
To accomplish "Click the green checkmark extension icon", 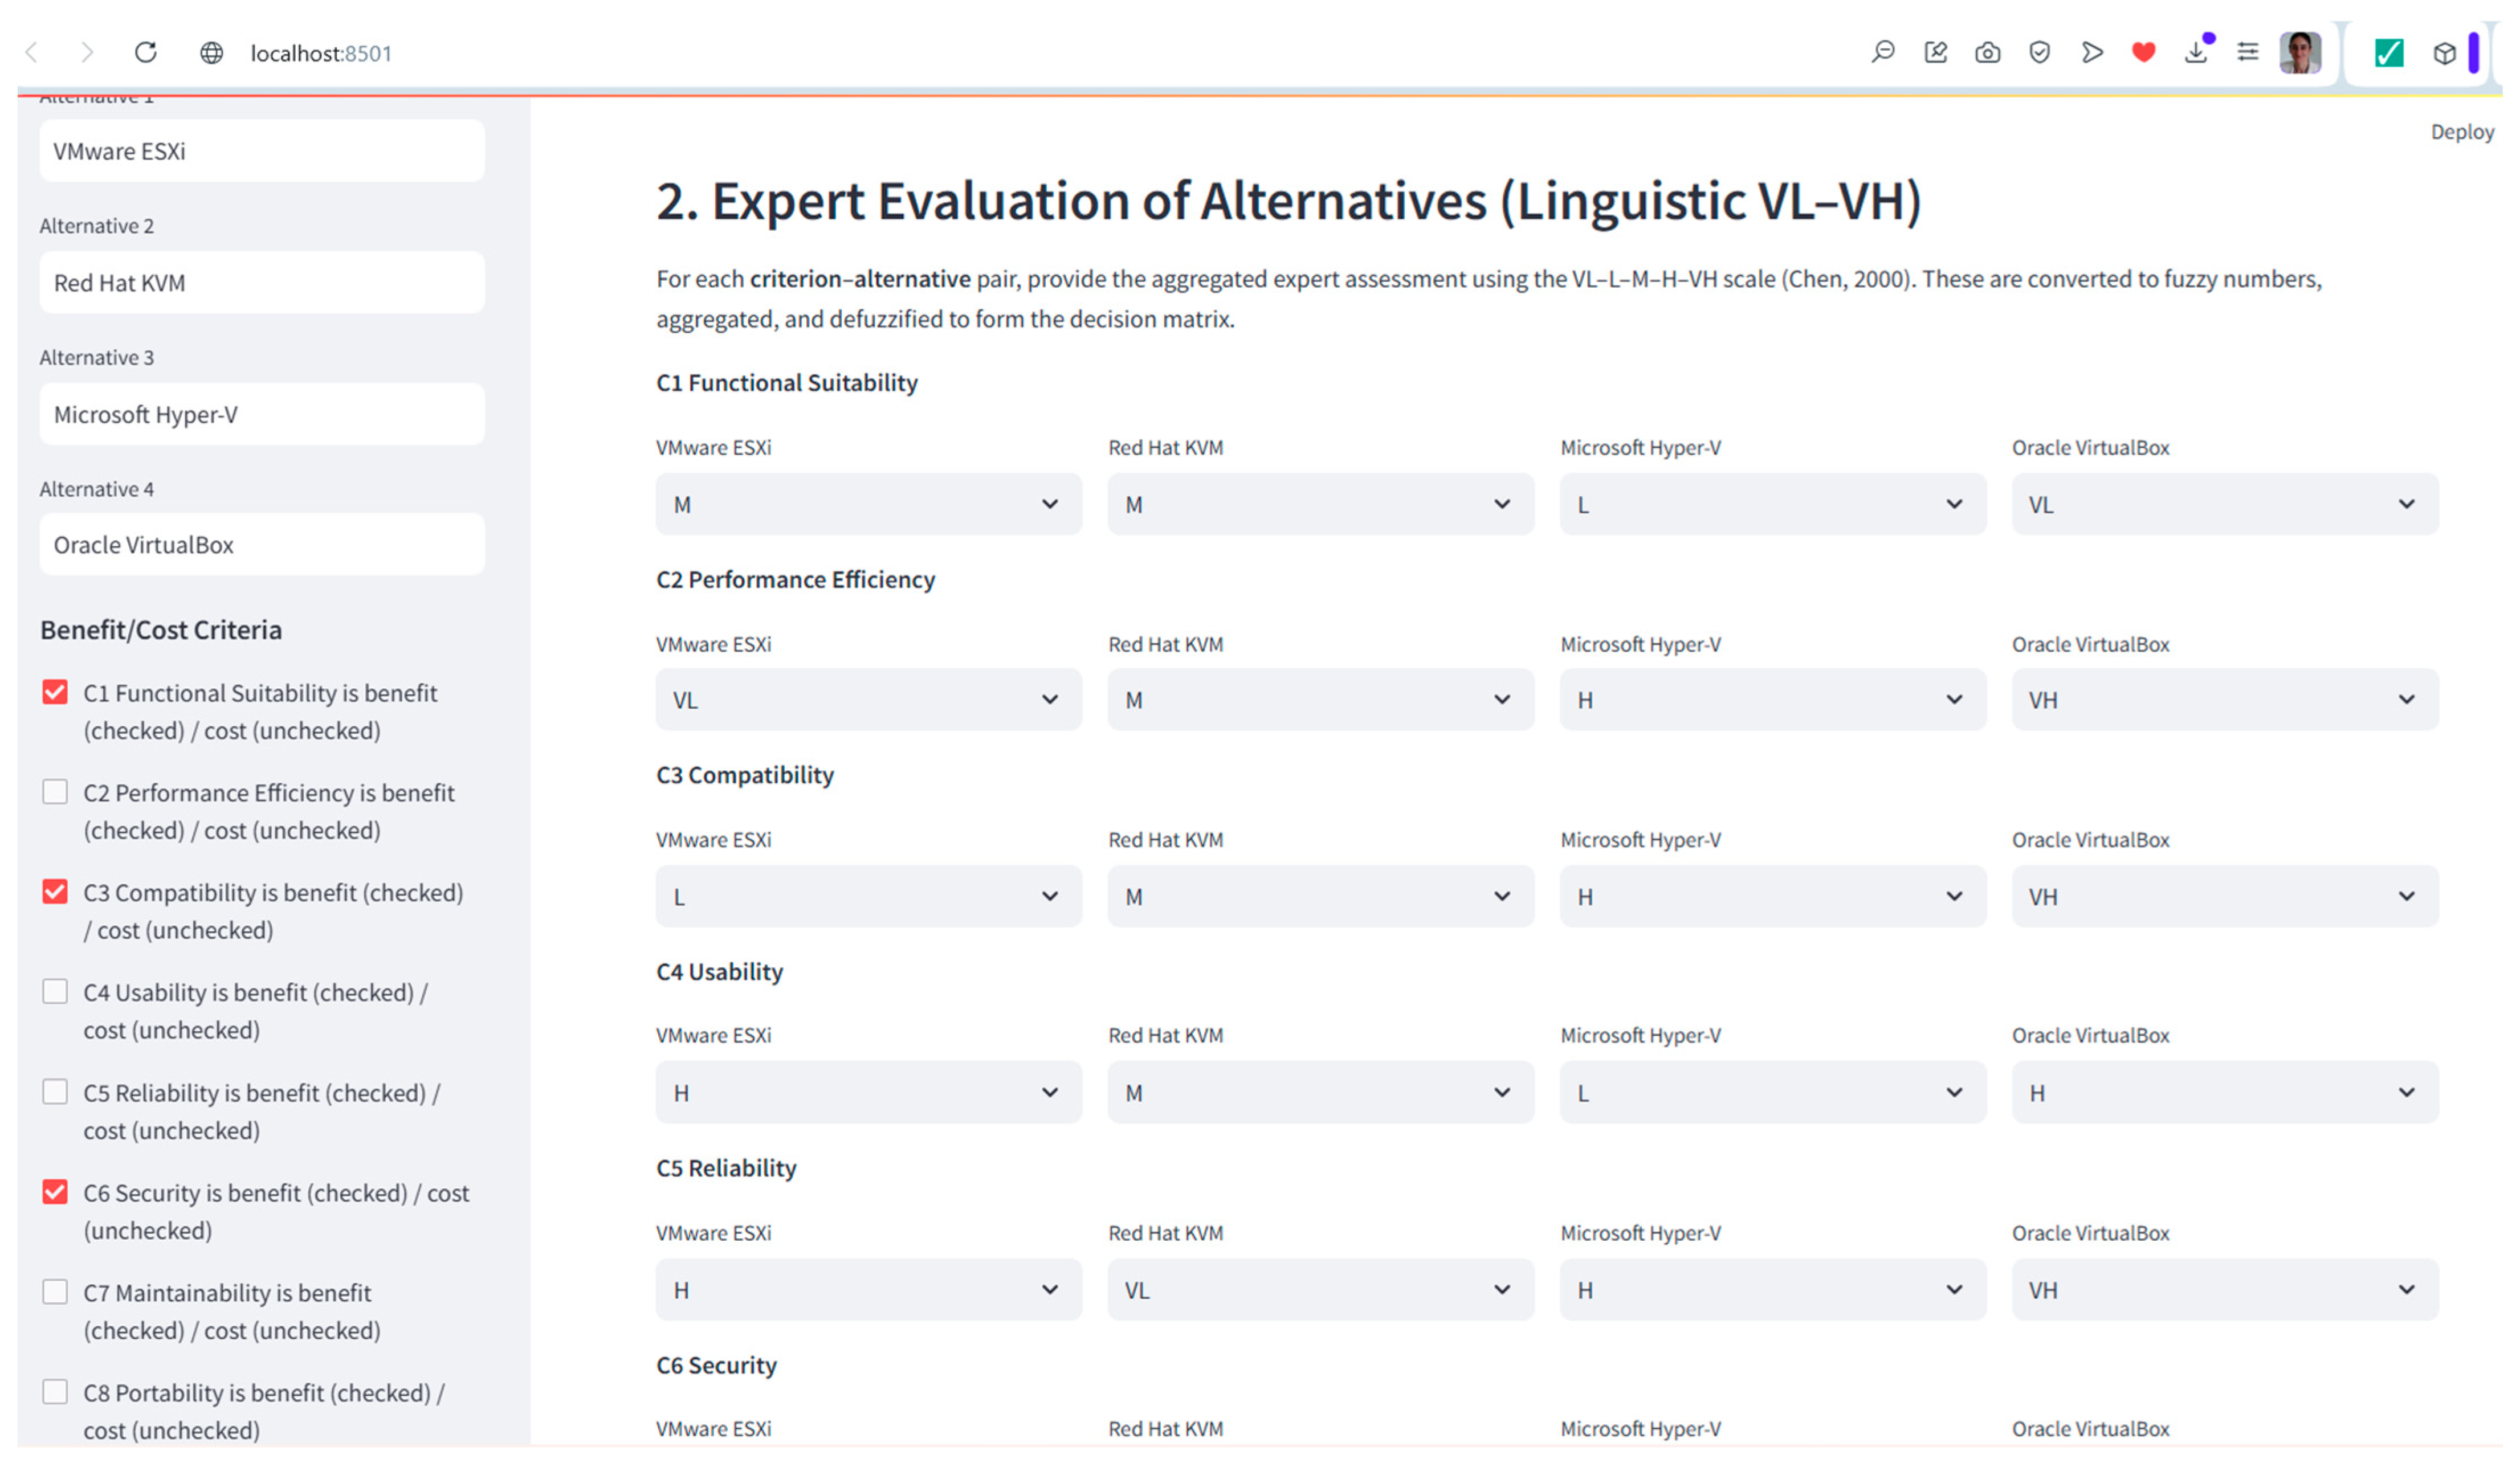I will [2388, 52].
